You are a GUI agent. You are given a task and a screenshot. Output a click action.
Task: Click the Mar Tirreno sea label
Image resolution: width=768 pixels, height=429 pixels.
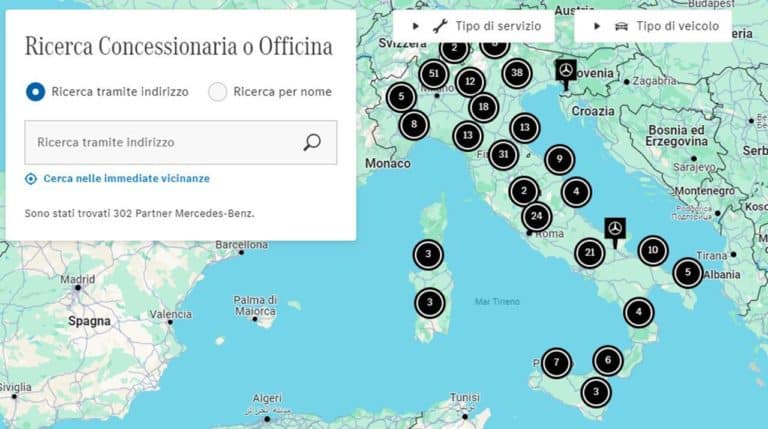pyautogui.click(x=497, y=302)
